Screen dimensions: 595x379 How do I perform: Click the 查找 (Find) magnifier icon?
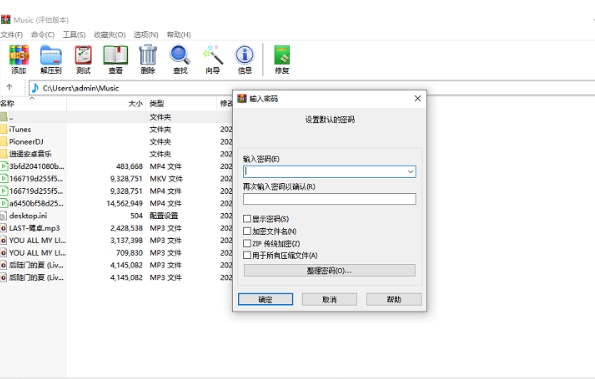(x=180, y=55)
